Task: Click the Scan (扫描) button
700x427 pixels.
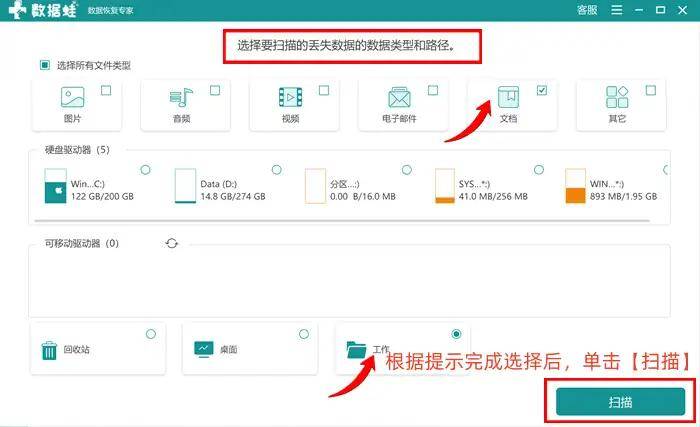Action: (x=620, y=401)
